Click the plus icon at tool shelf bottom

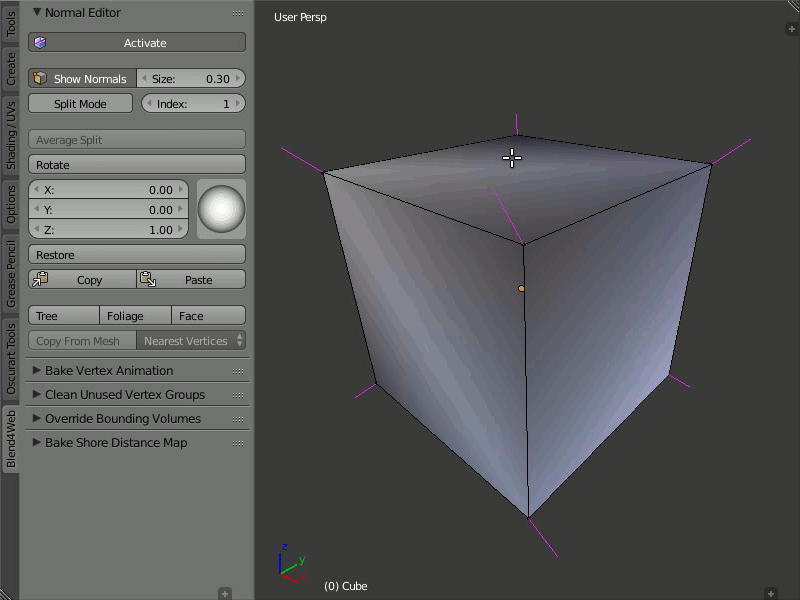225,593
